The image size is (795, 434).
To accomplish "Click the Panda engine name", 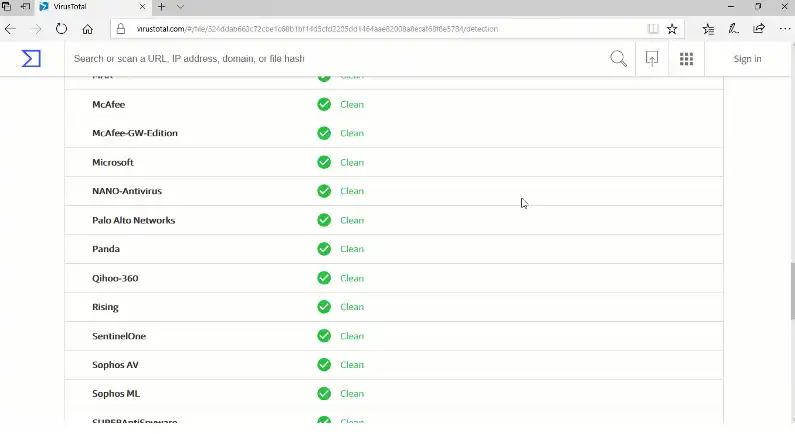I will (106, 249).
